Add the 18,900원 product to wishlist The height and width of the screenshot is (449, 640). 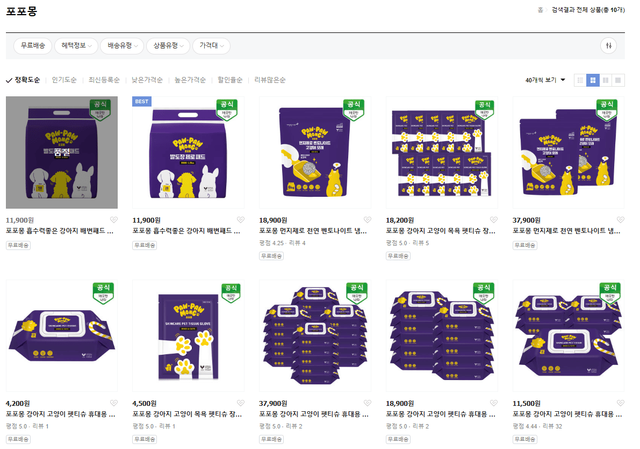[x=367, y=220]
